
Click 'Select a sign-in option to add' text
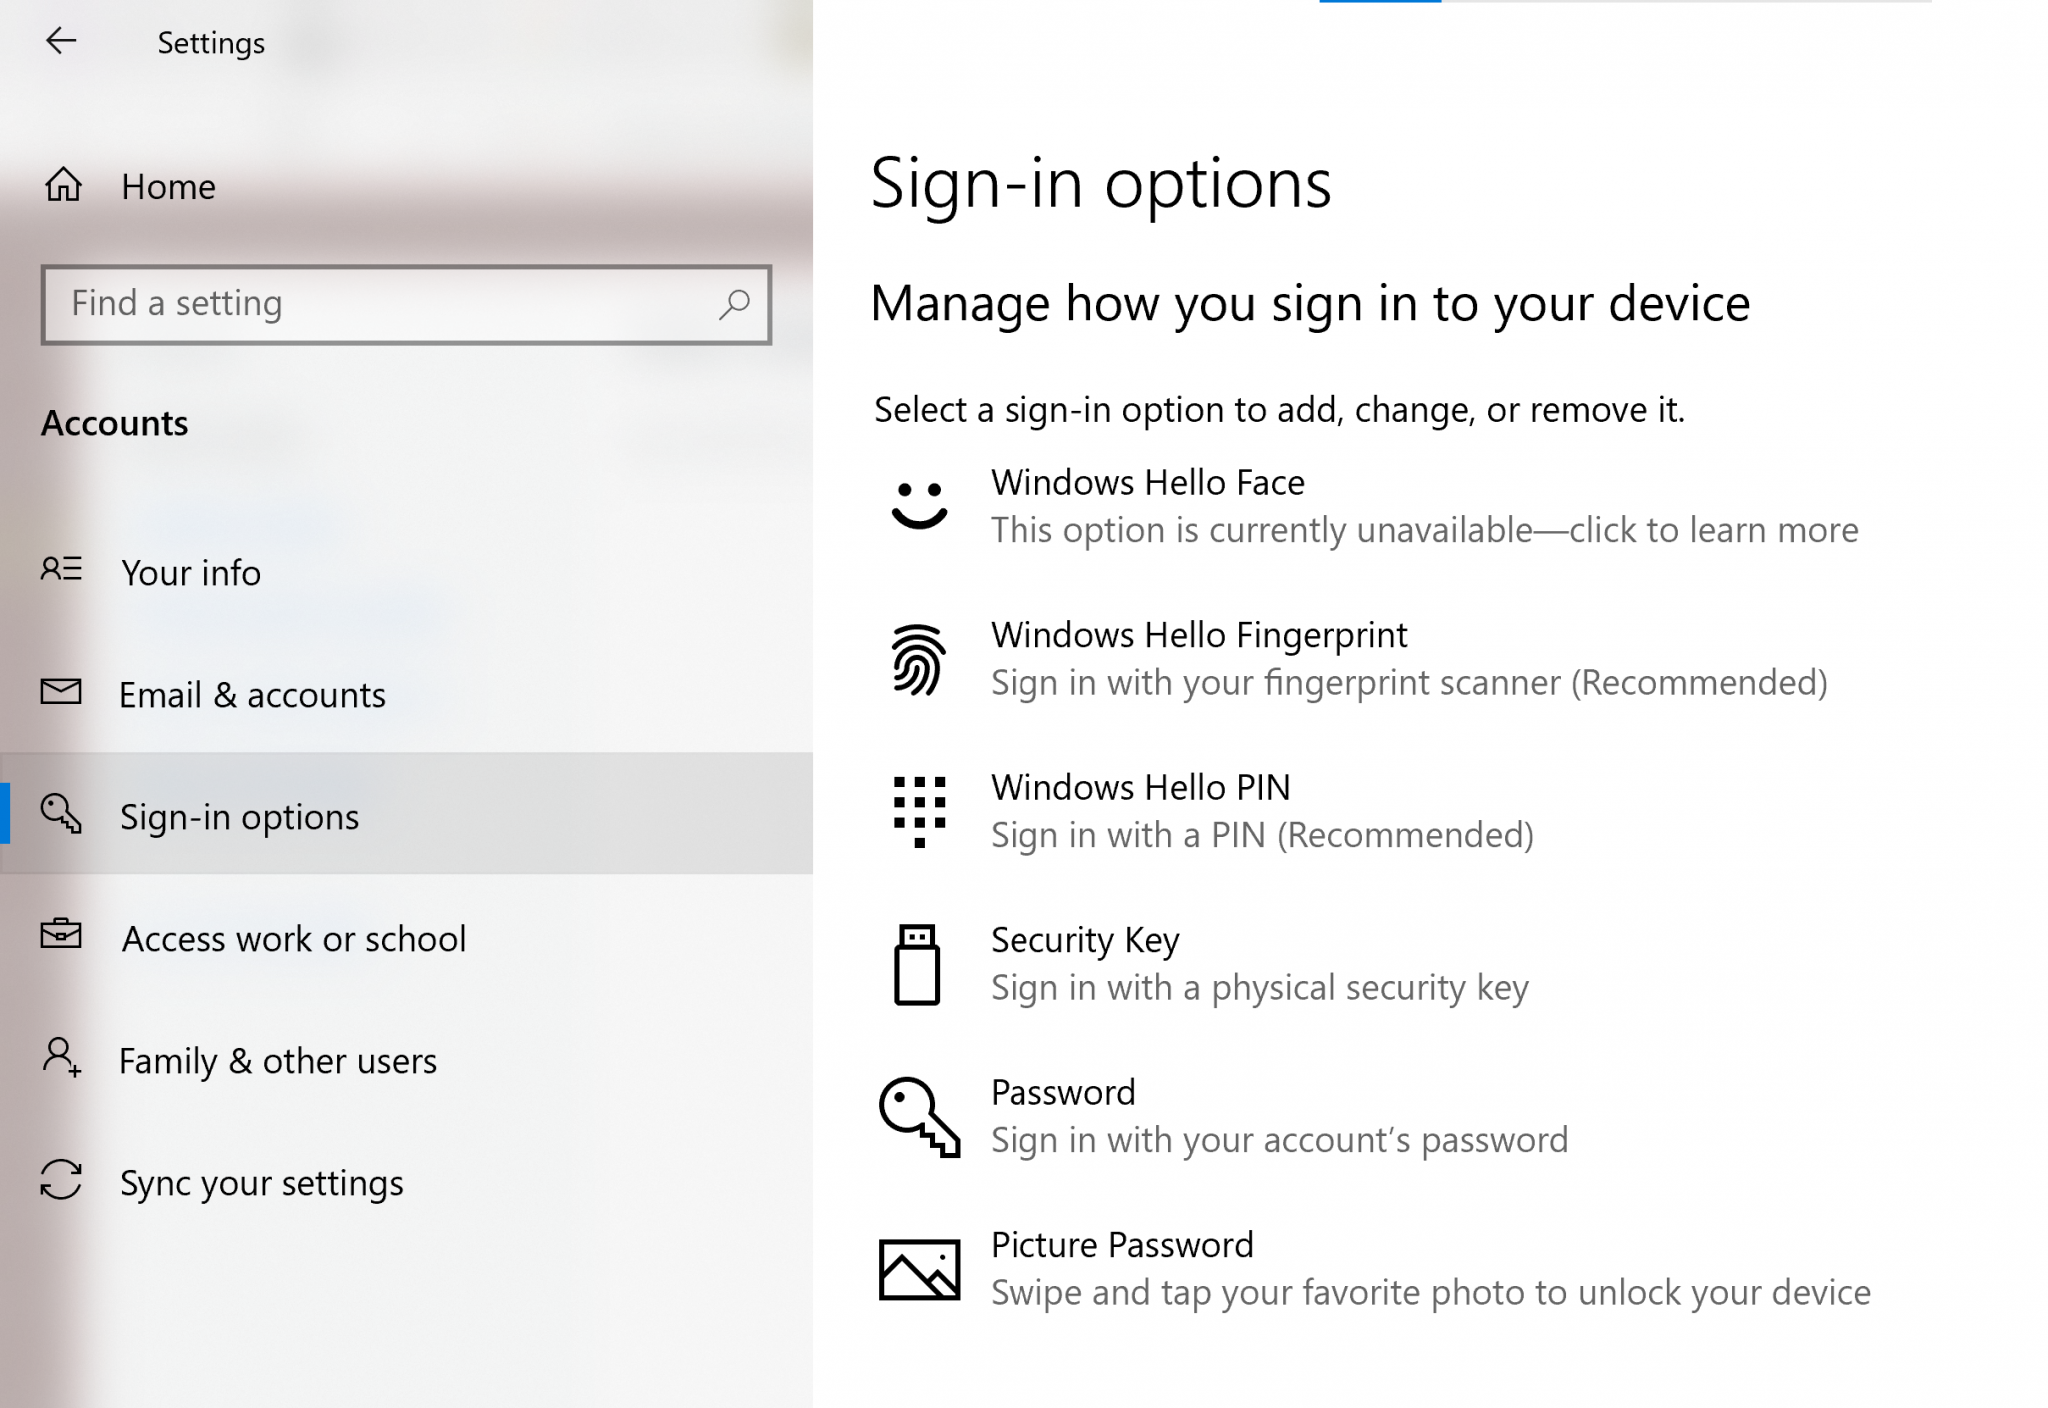(x=1108, y=410)
